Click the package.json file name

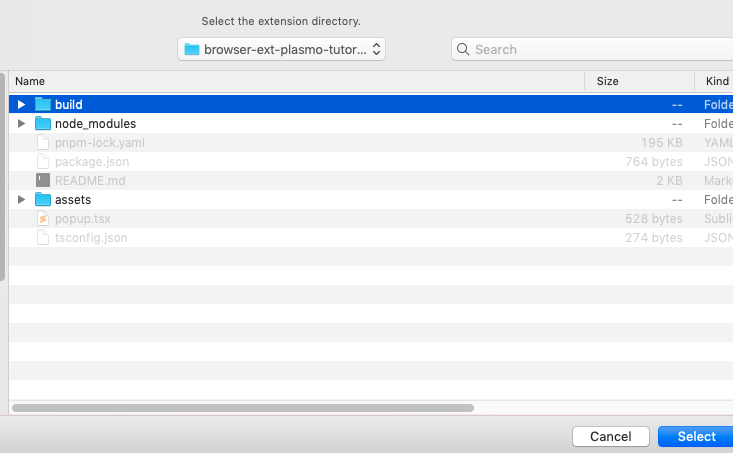point(92,162)
